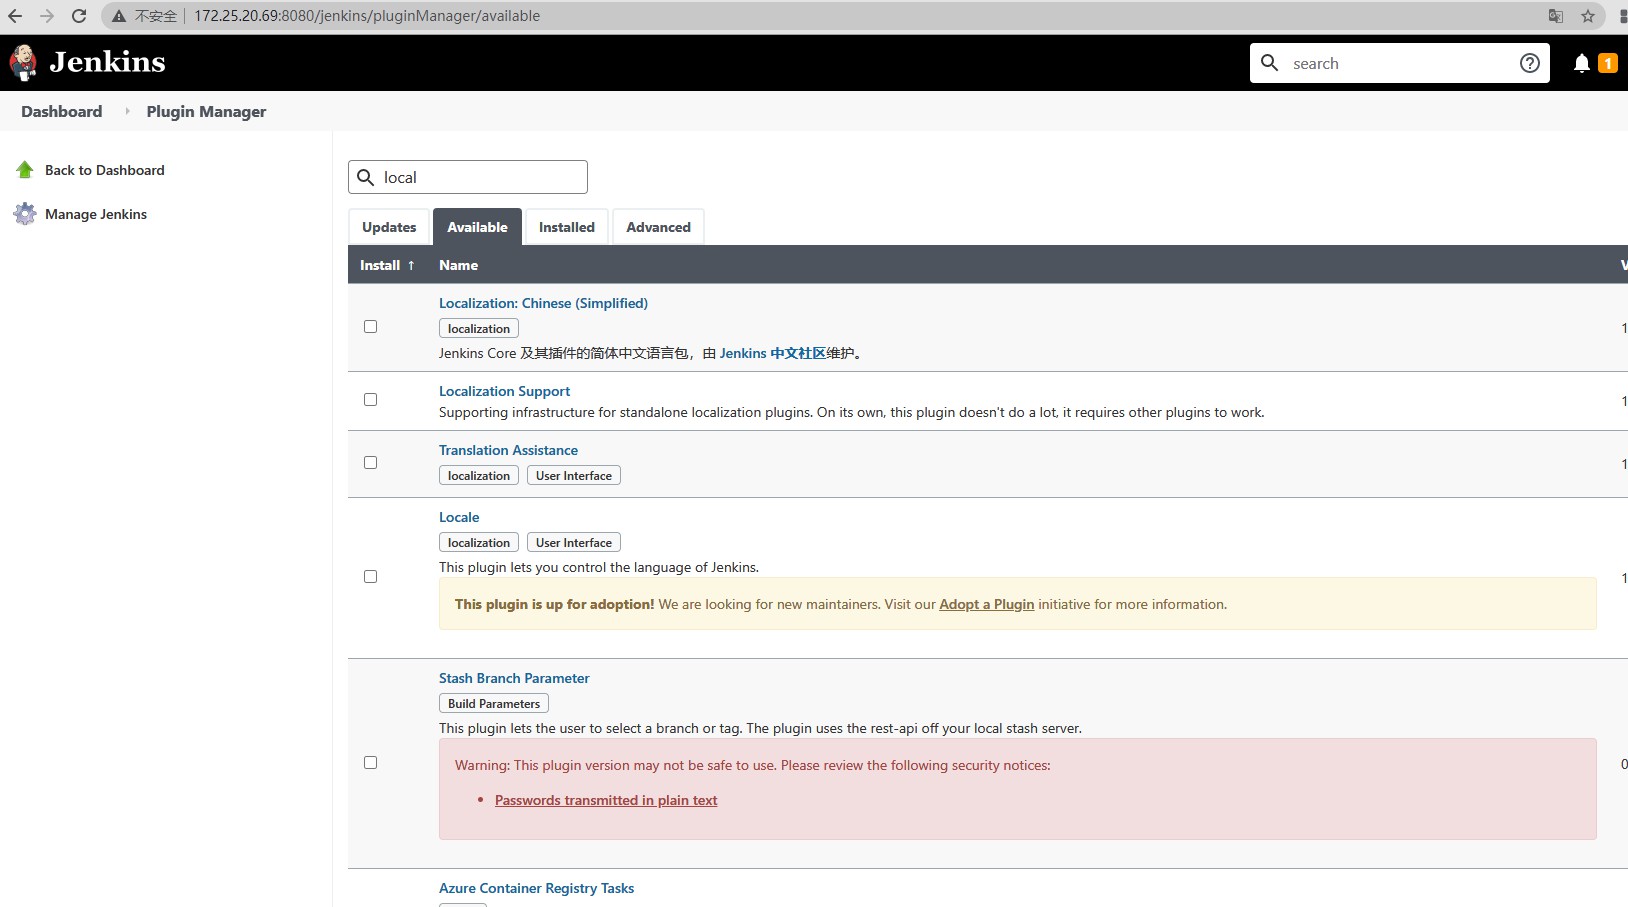The width and height of the screenshot is (1628, 907).
Task: Click the Jenkins butler logo icon
Action: tap(23, 62)
